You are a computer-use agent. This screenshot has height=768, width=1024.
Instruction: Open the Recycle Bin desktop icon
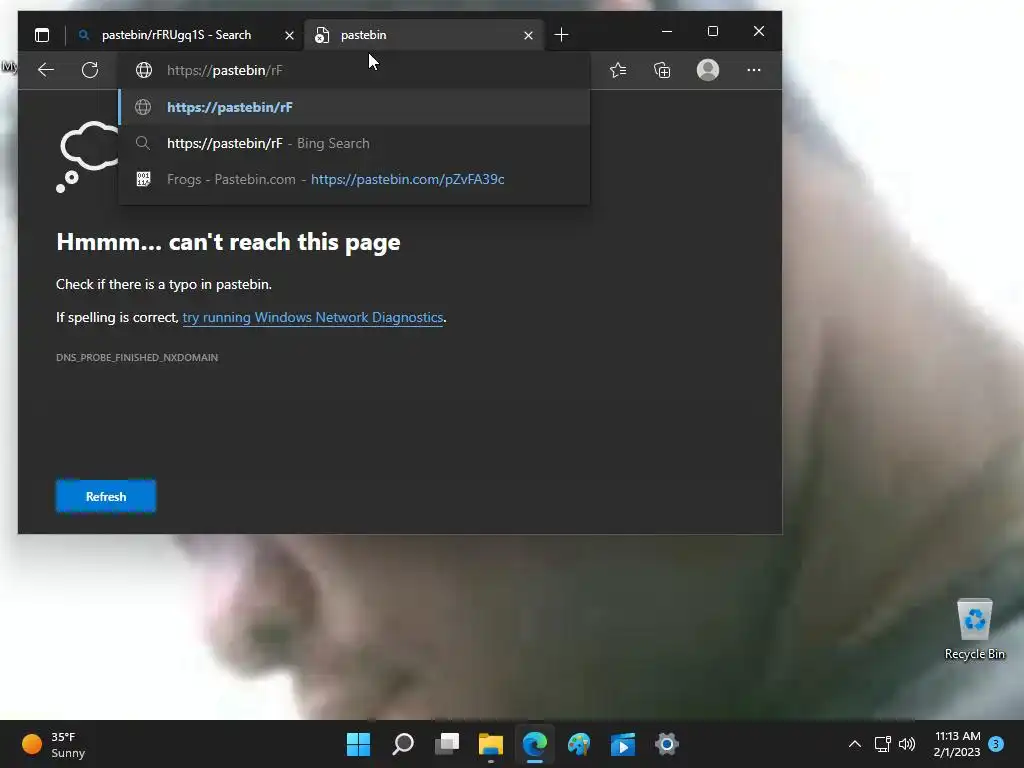coord(974,629)
